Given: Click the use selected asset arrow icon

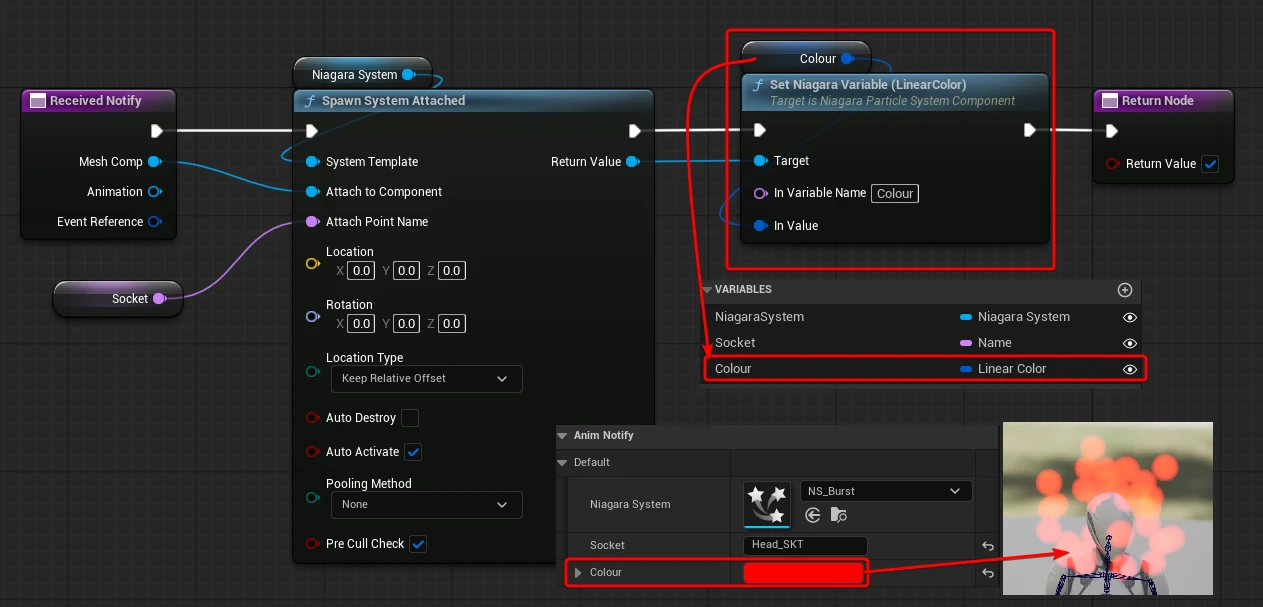Looking at the screenshot, I should click(813, 515).
